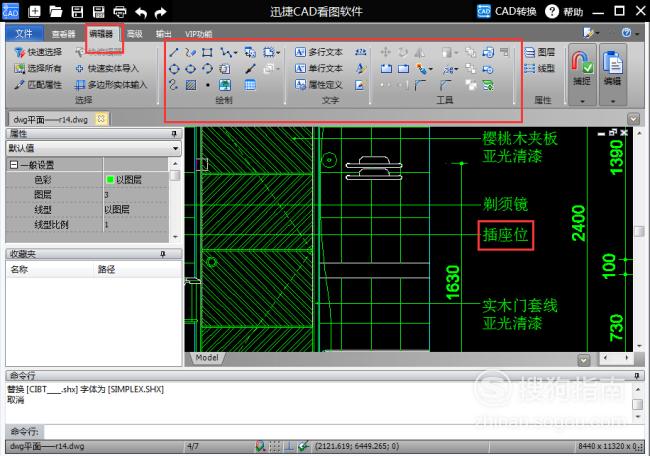Close the dwg平面—r14.dwg document tab
This screenshot has width=650, height=456.
pyautogui.click(x=101, y=119)
